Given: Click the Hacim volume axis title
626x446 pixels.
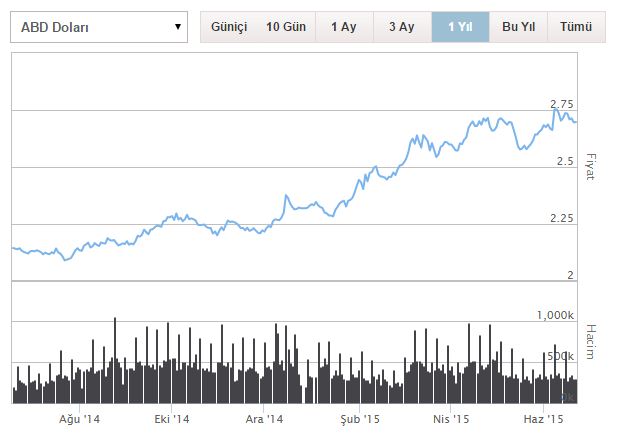Looking at the screenshot, I should click(589, 343).
